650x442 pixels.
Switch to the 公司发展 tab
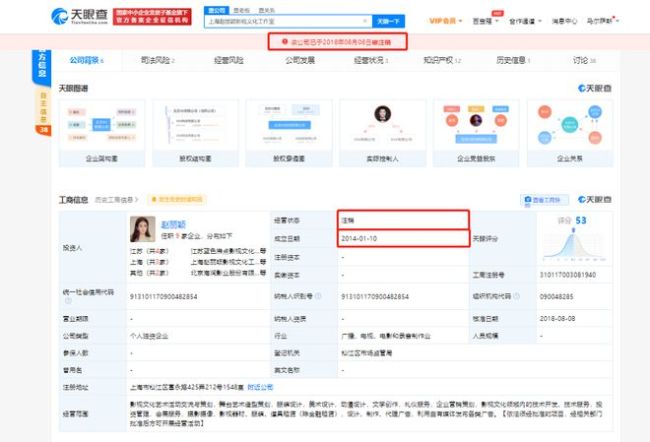tap(300, 61)
